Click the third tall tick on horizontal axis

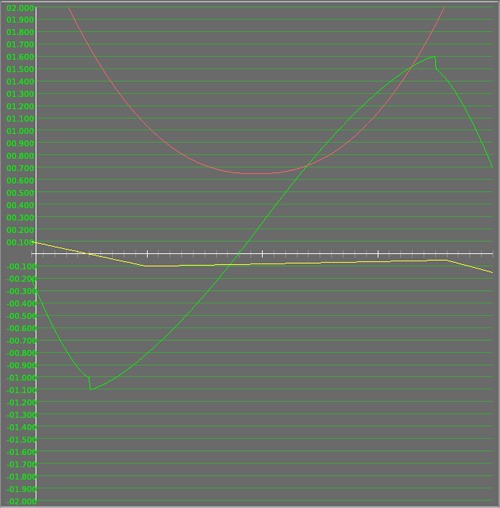(x=378, y=254)
